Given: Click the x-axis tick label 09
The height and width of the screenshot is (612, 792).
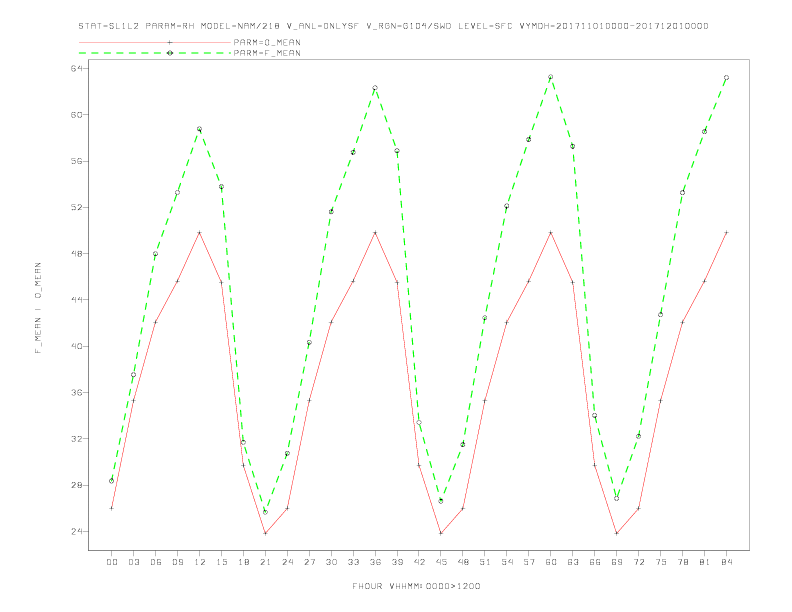Looking at the screenshot, I should click(177, 562).
